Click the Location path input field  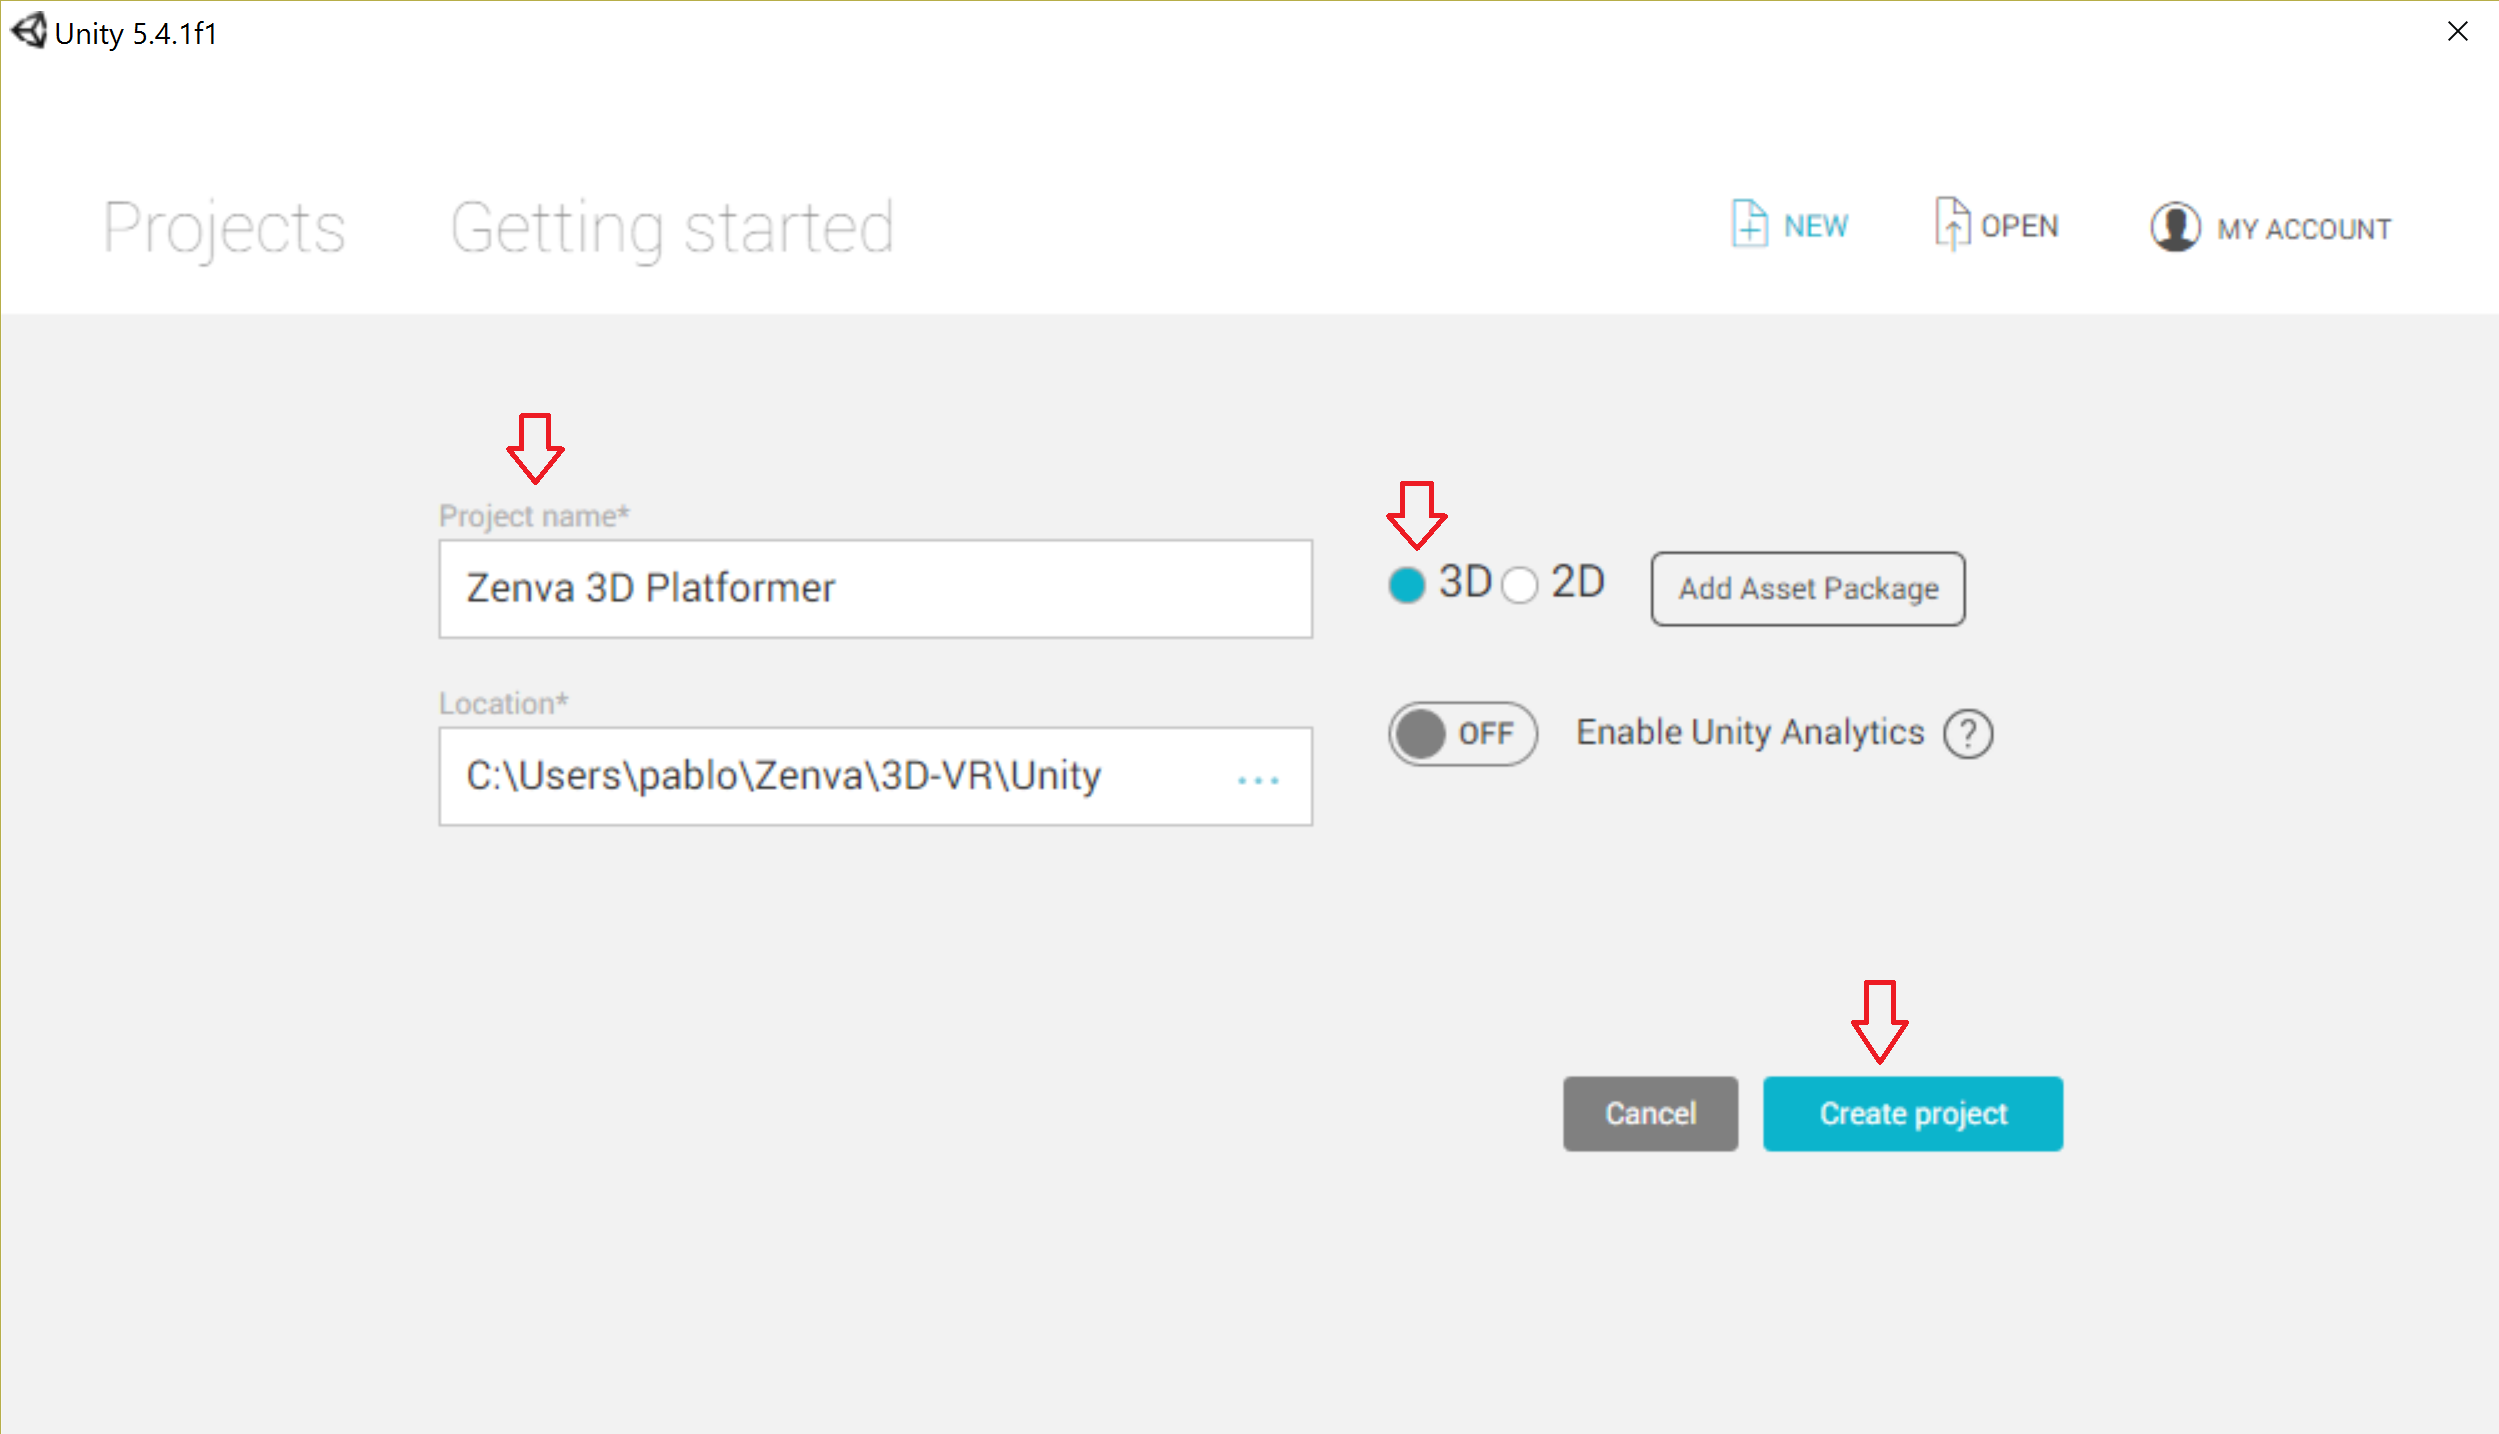coord(875,776)
